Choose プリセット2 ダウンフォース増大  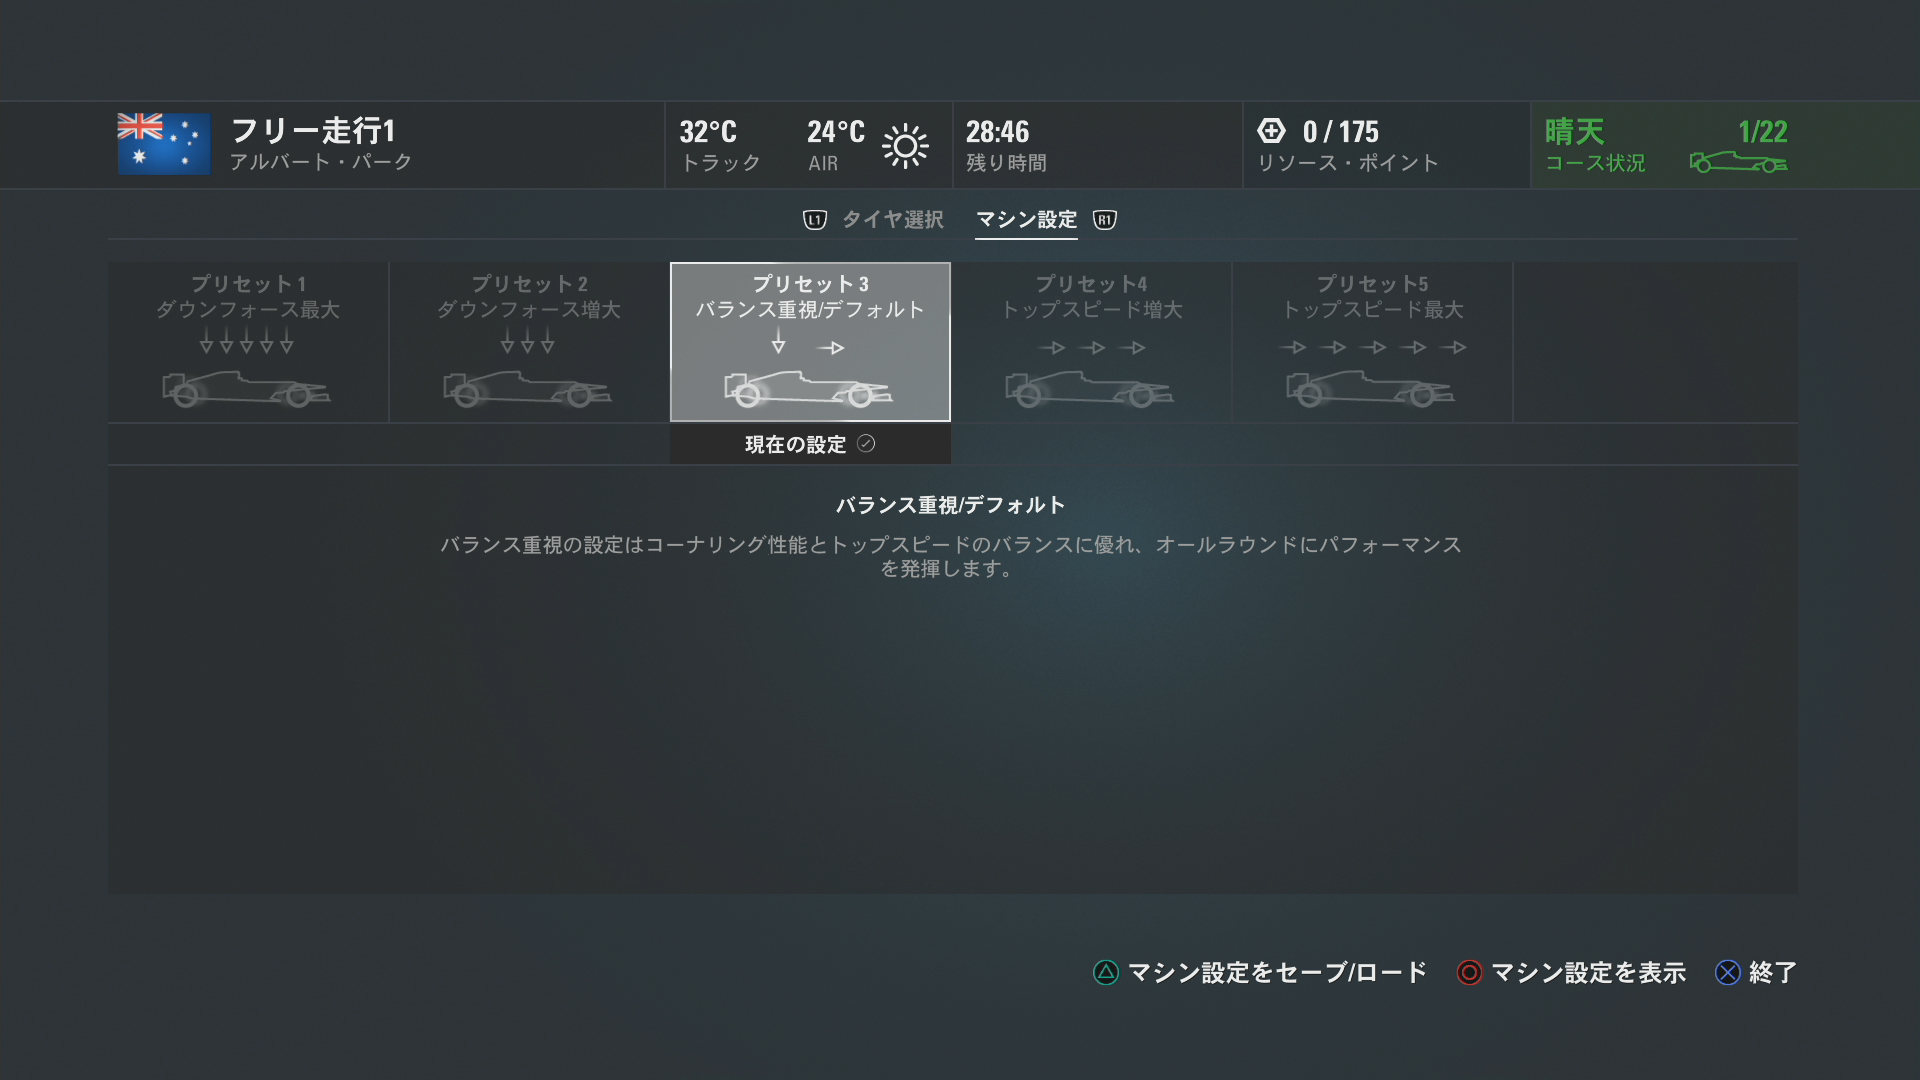tap(529, 342)
